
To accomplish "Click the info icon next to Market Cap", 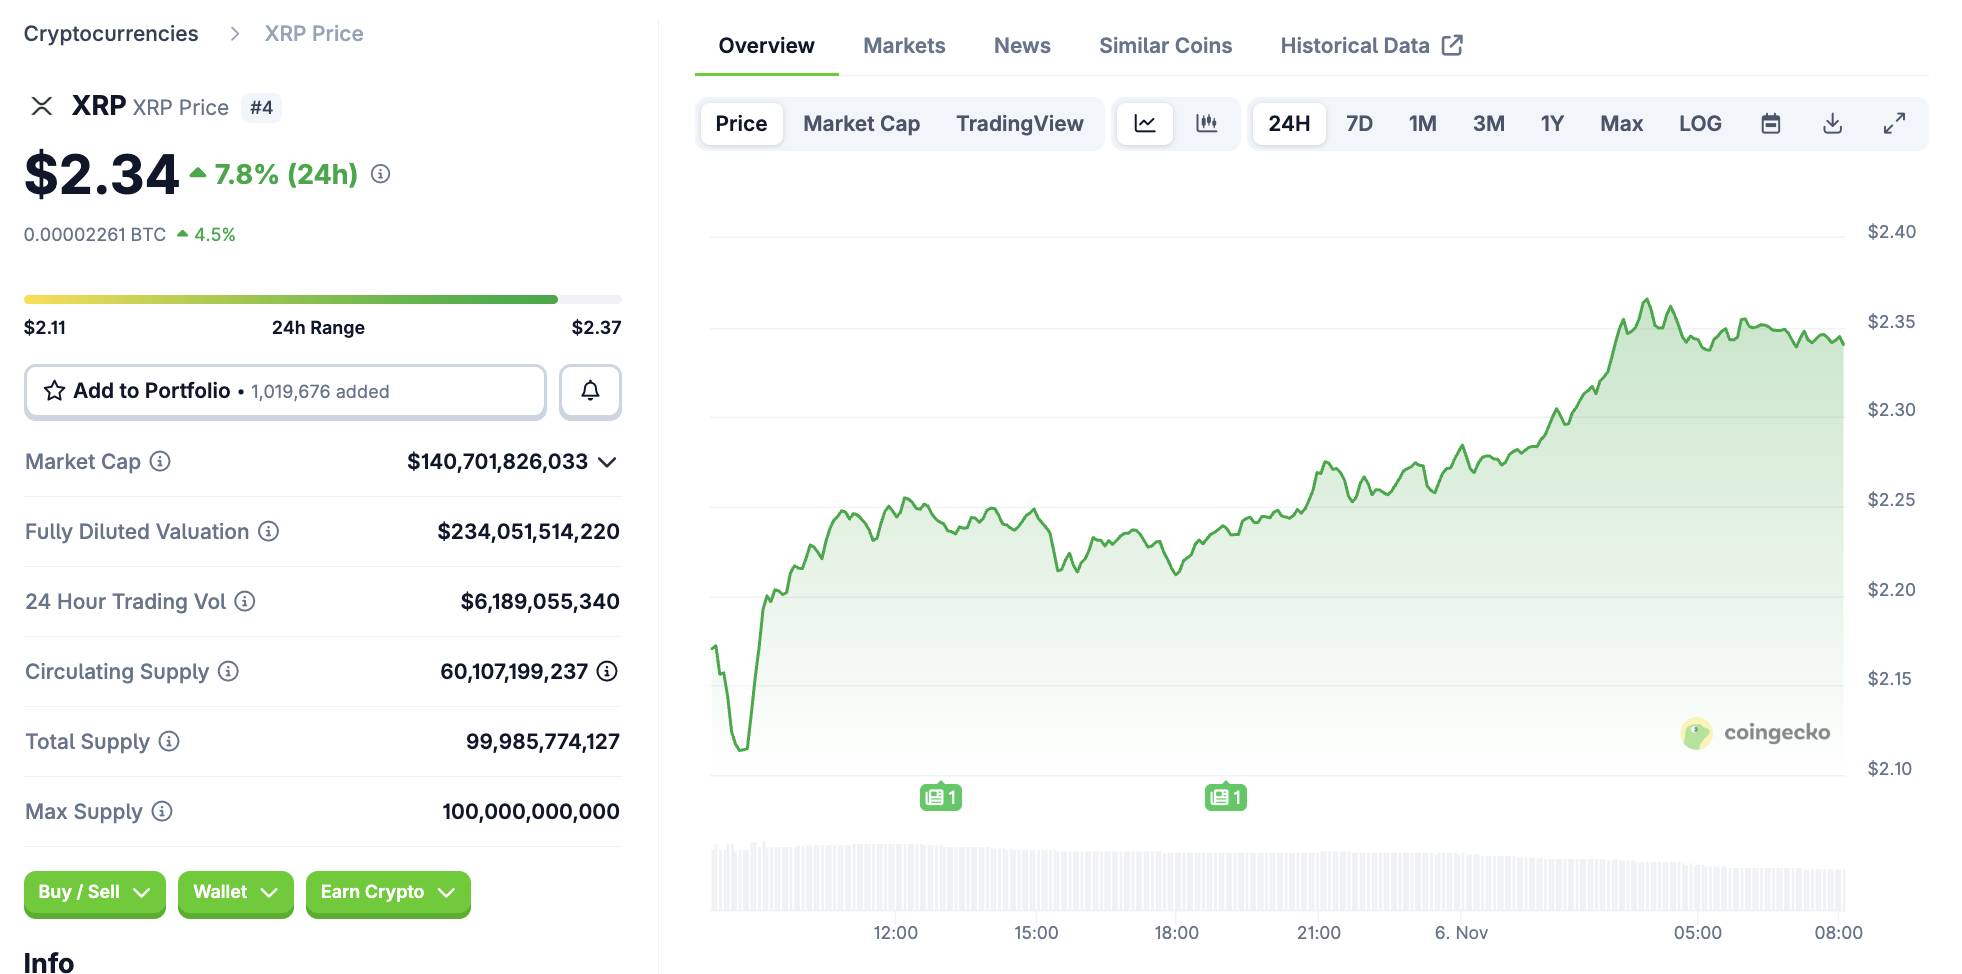I will click(x=160, y=462).
